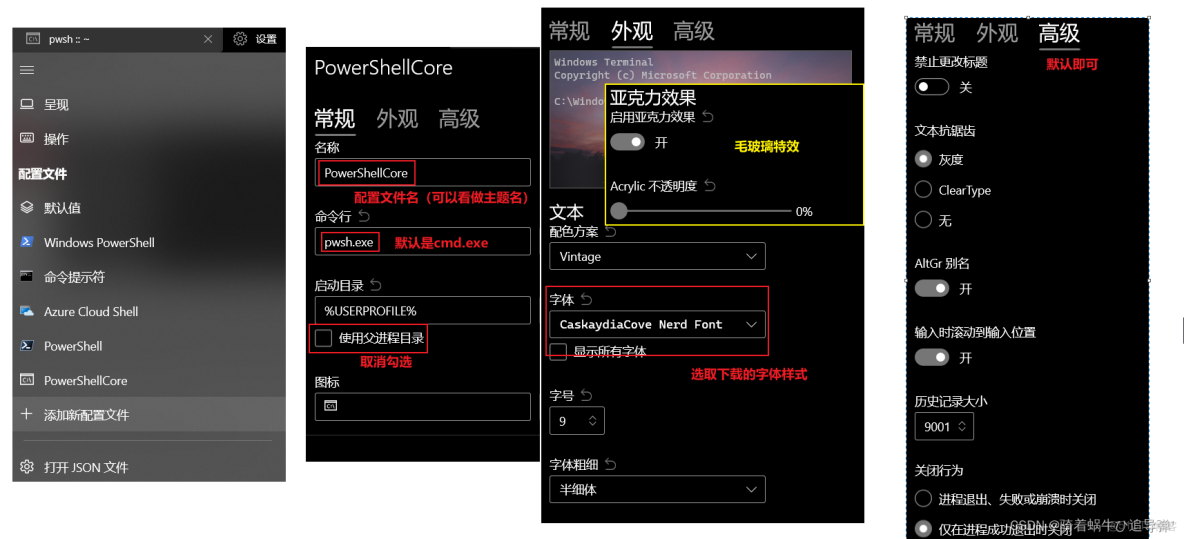Click the Azure Cloud Shell icon
The image size is (1184, 539).
tap(27, 311)
